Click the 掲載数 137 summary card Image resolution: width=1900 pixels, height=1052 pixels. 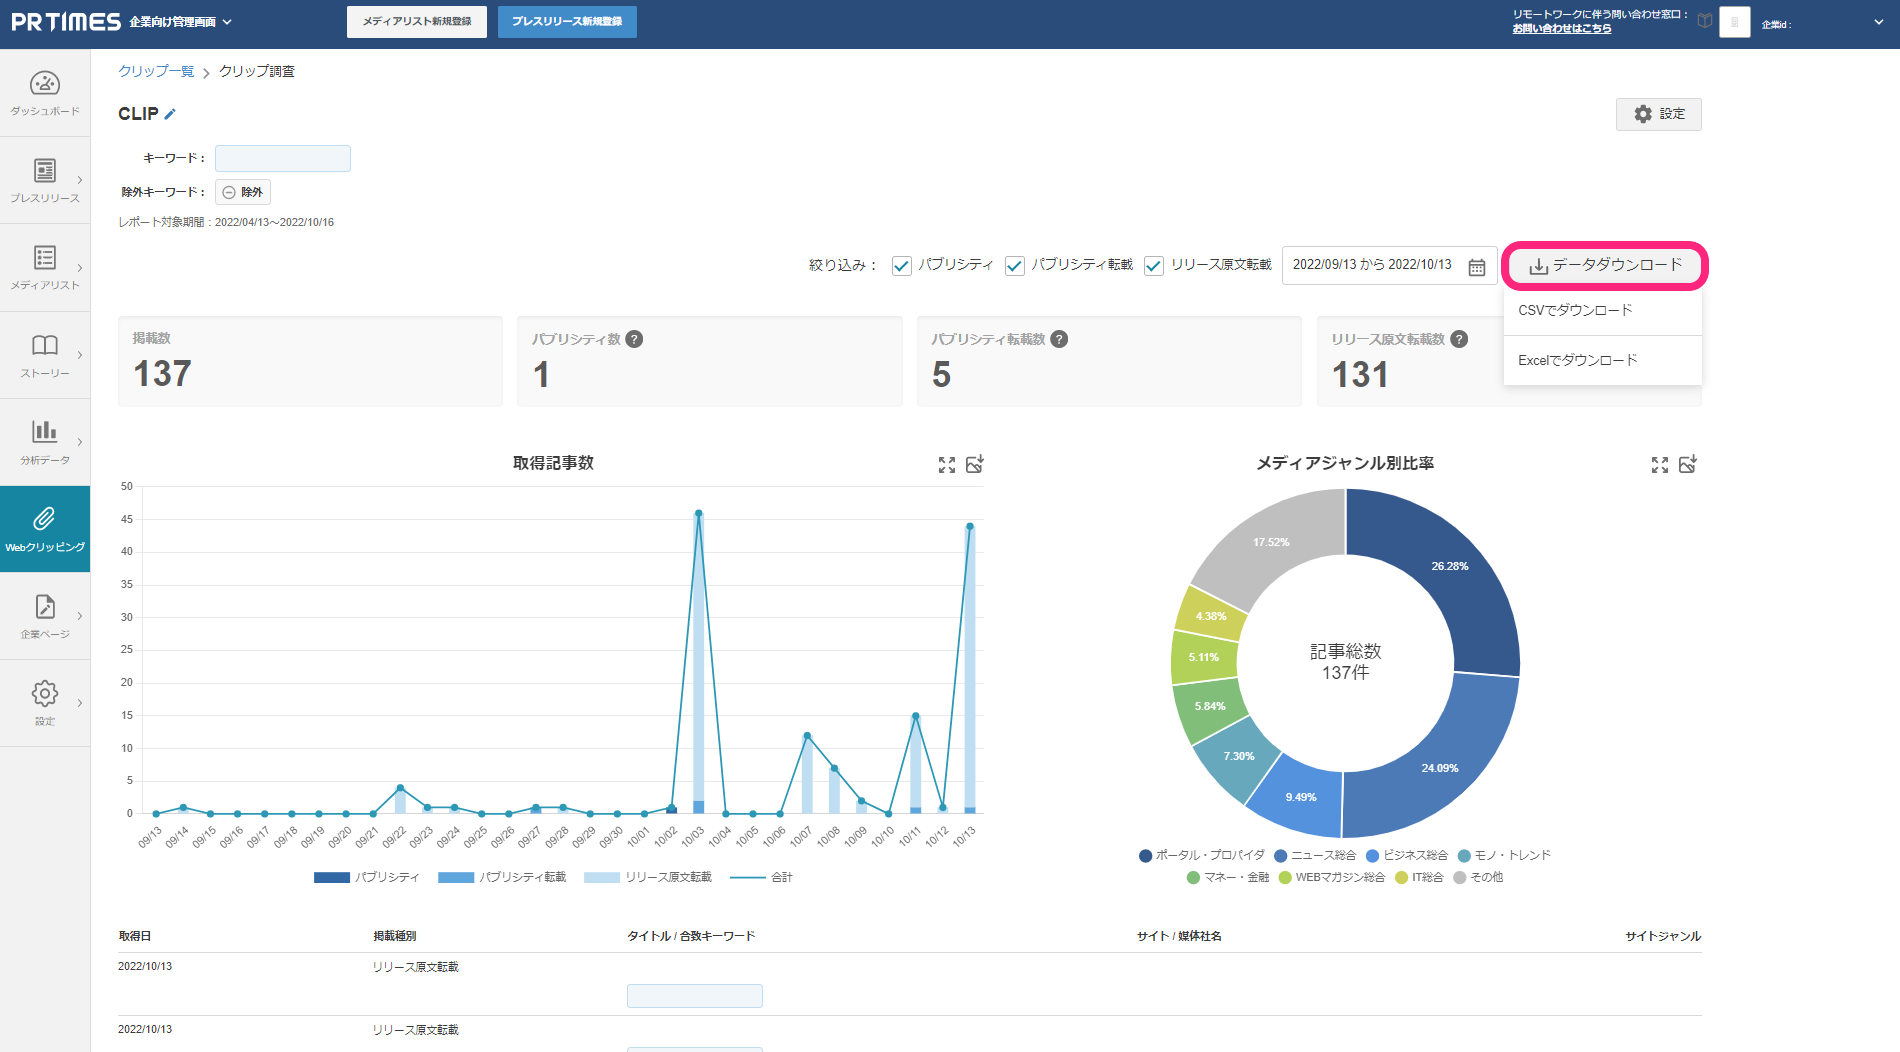[310, 361]
